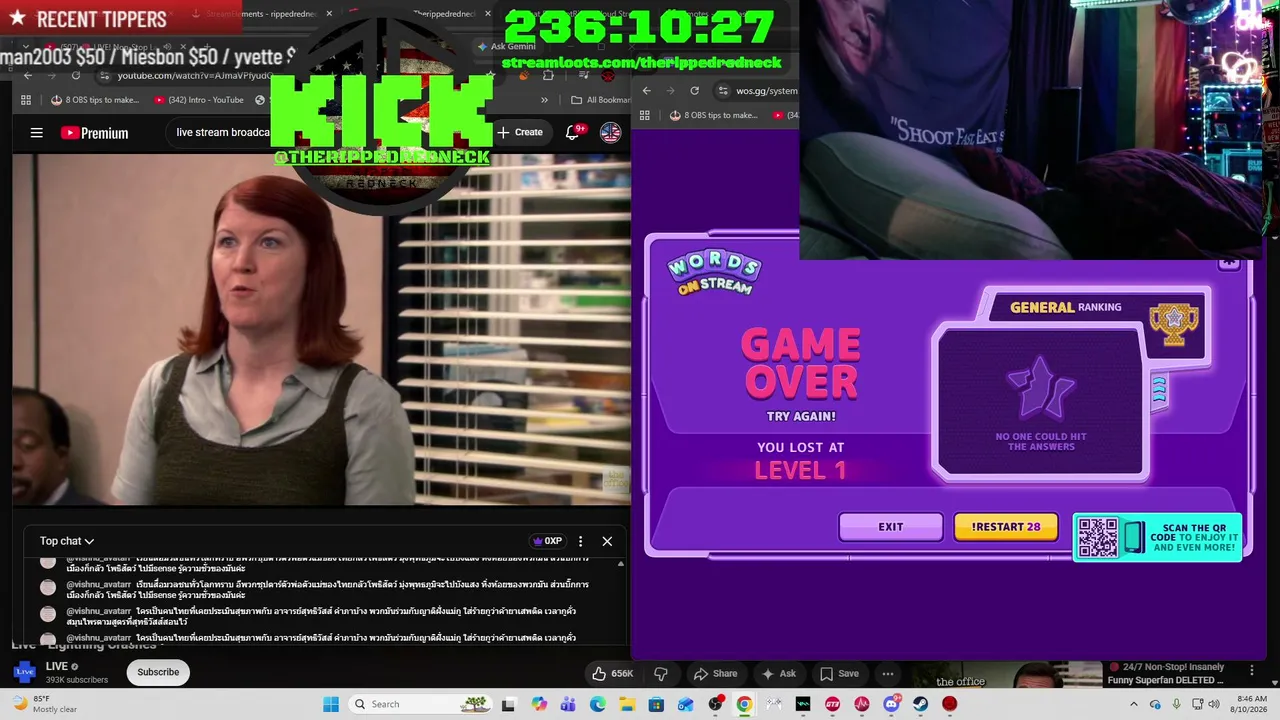Open the Top chat filter dropdown
This screenshot has height=720, width=1280.
point(67,541)
